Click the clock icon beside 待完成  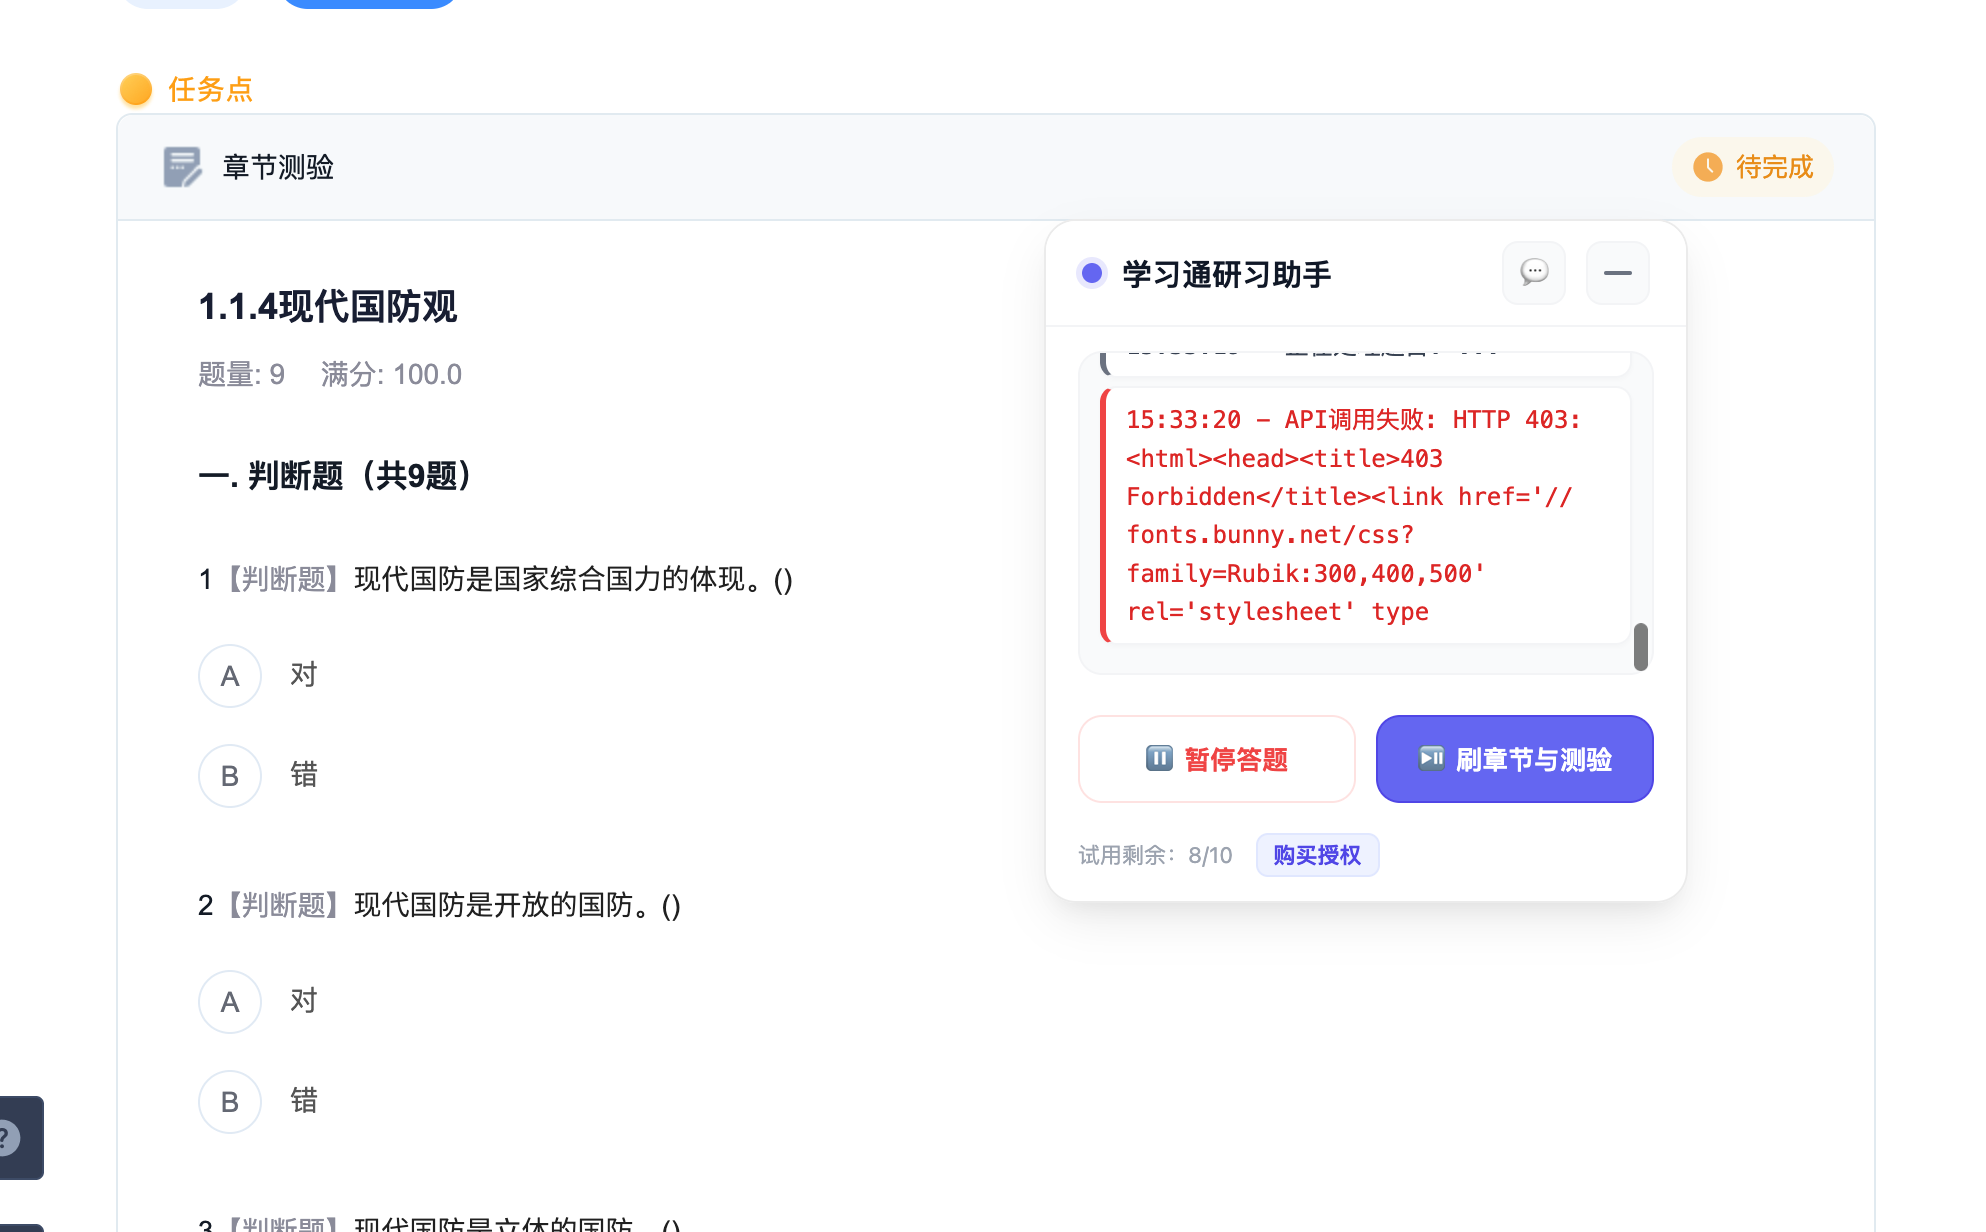[1707, 167]
